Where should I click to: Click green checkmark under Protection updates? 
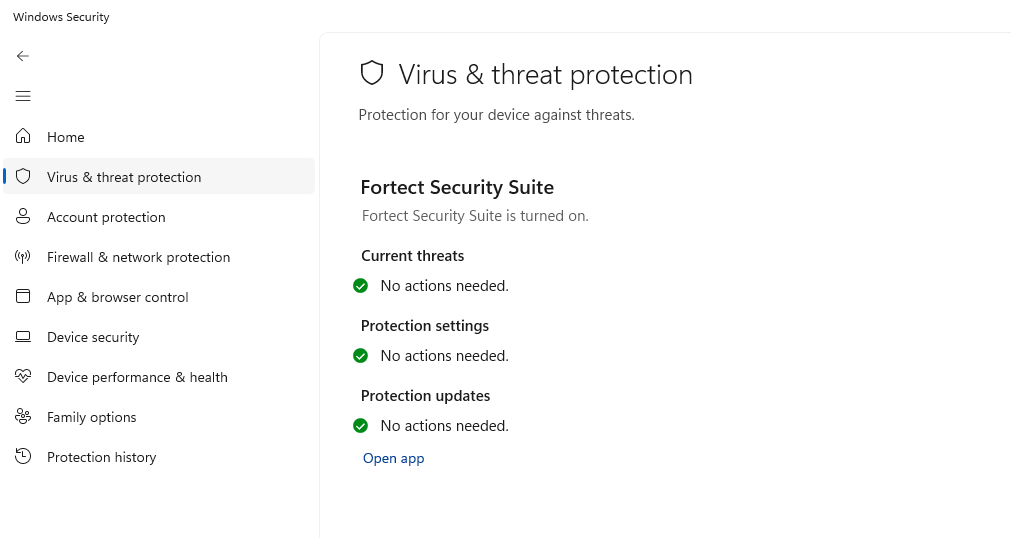click(361, 426)
